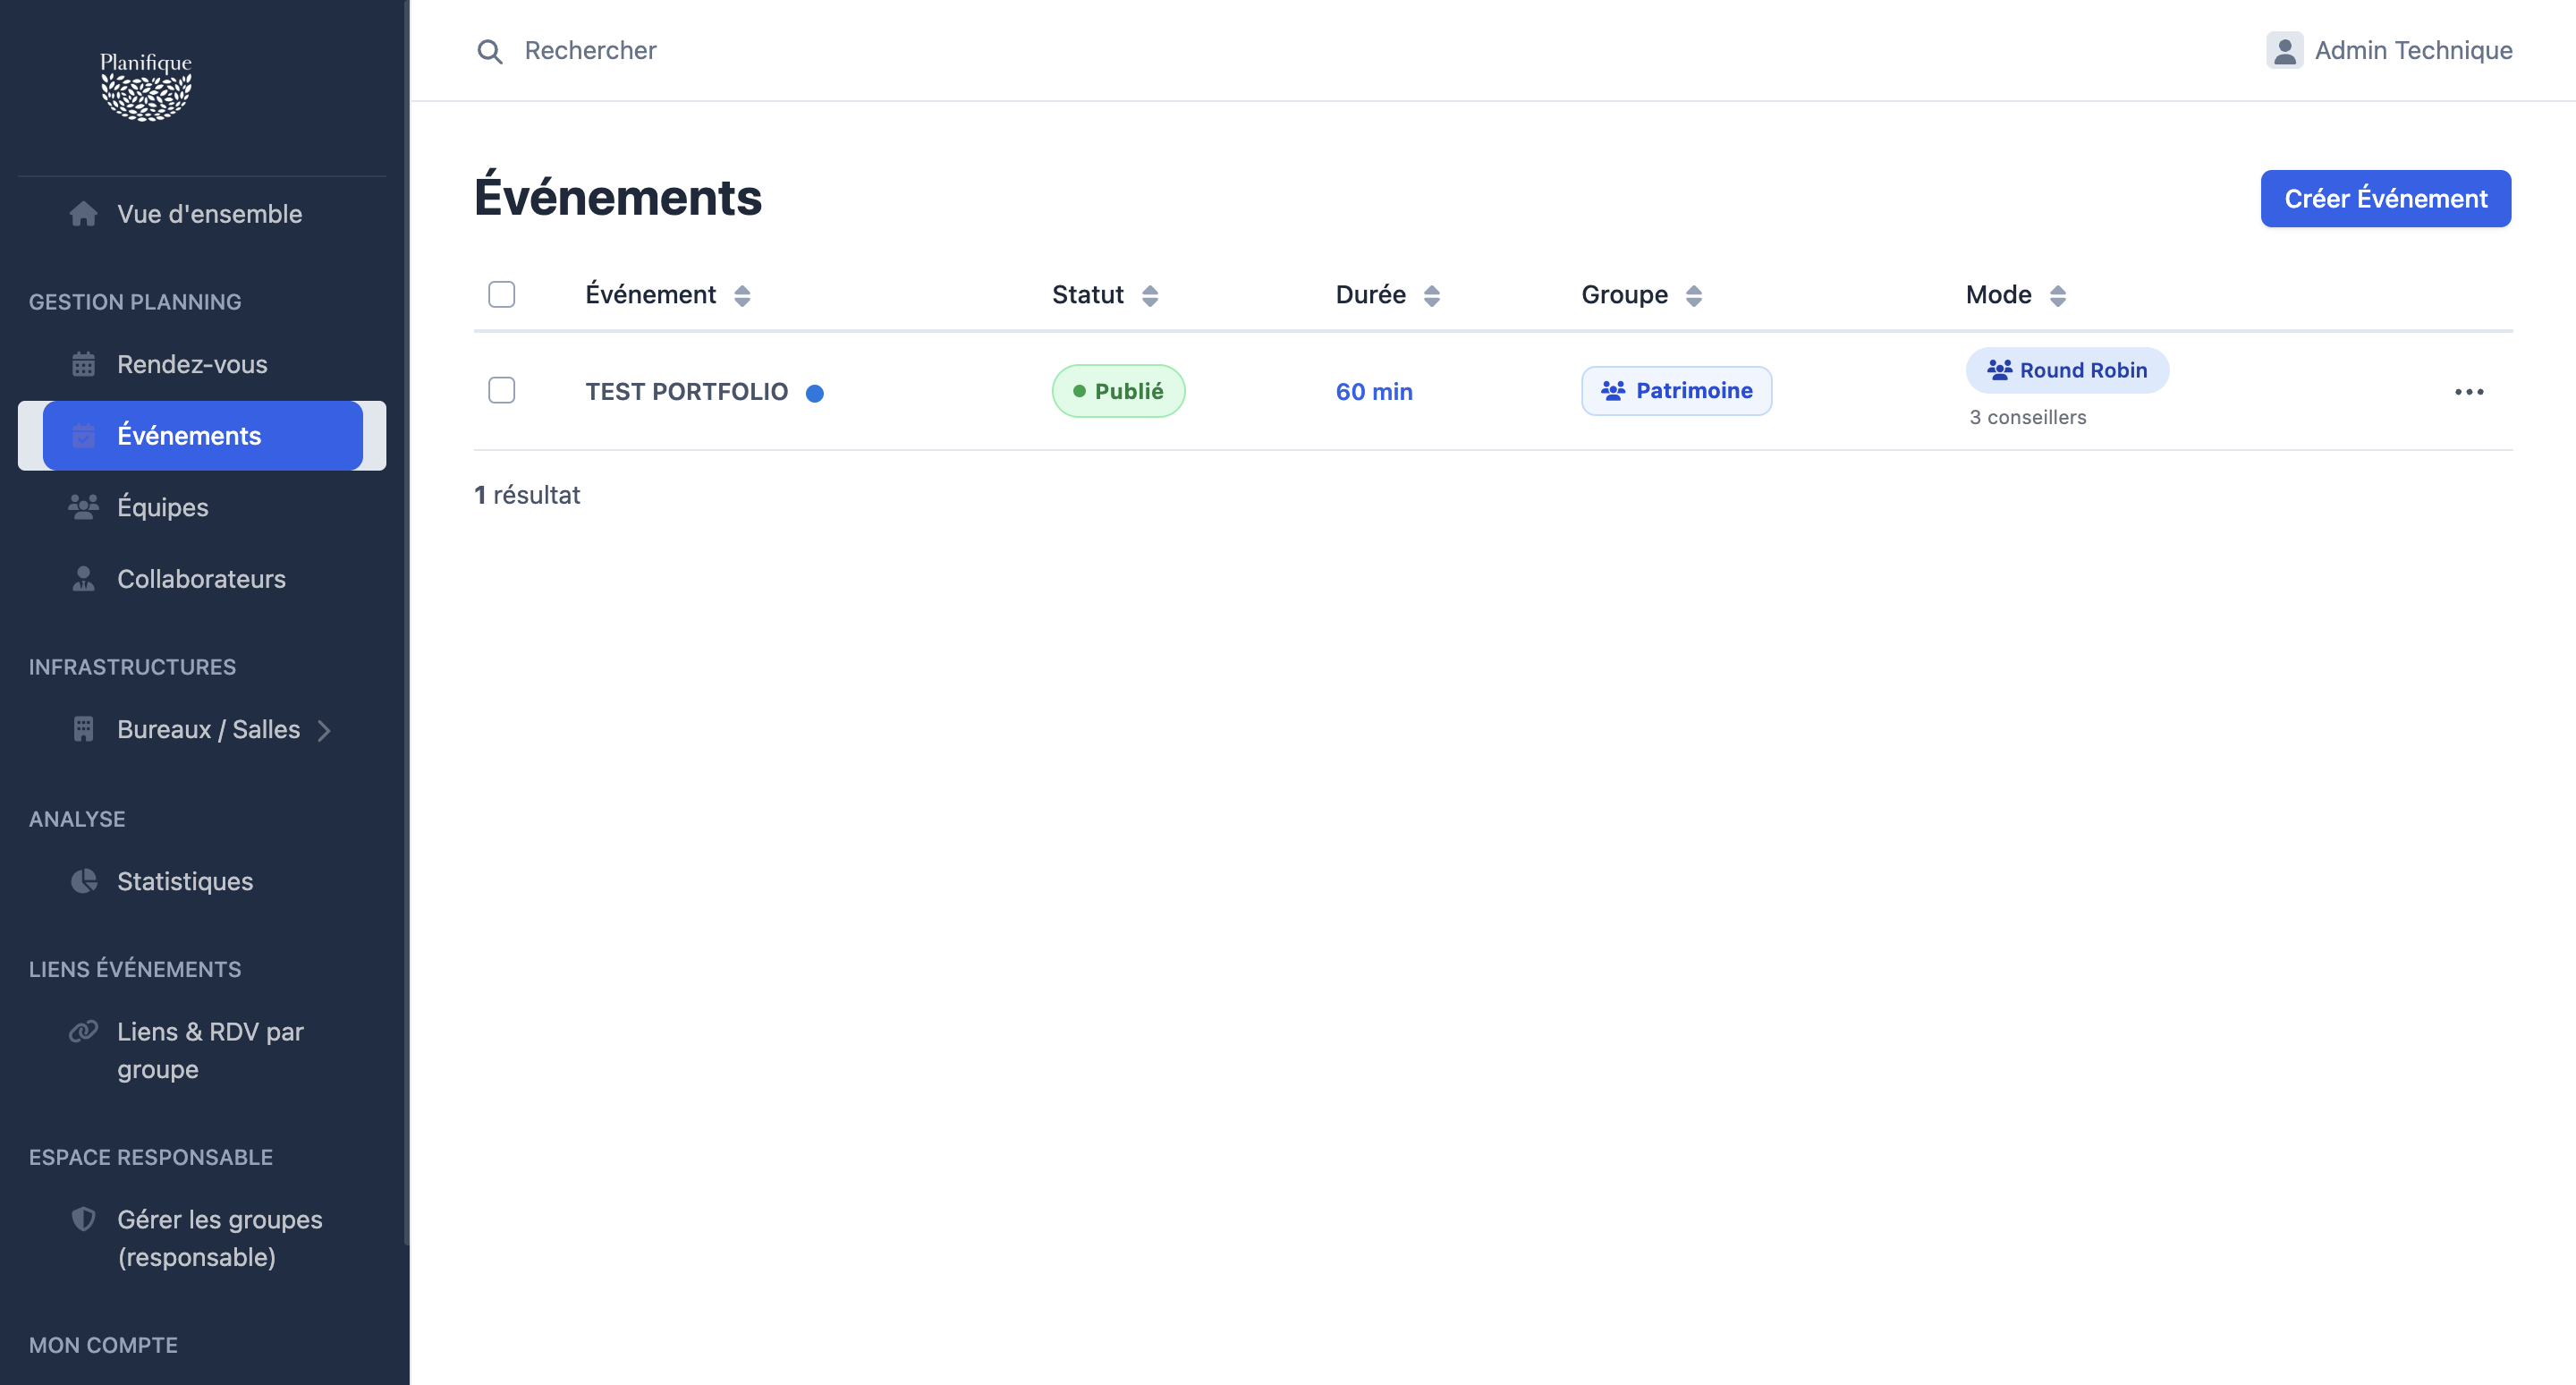Click the Planifique logo
This screenshot has height=1385, width=2576.
146,86
